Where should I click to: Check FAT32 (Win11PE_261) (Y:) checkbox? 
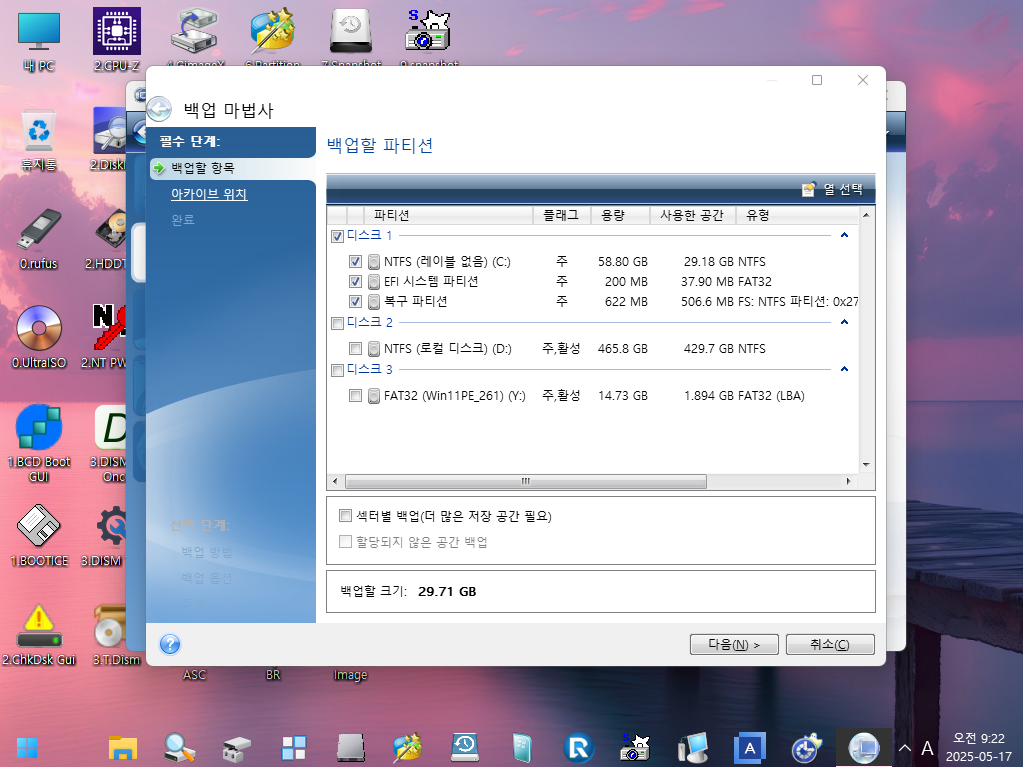(355, 396)
